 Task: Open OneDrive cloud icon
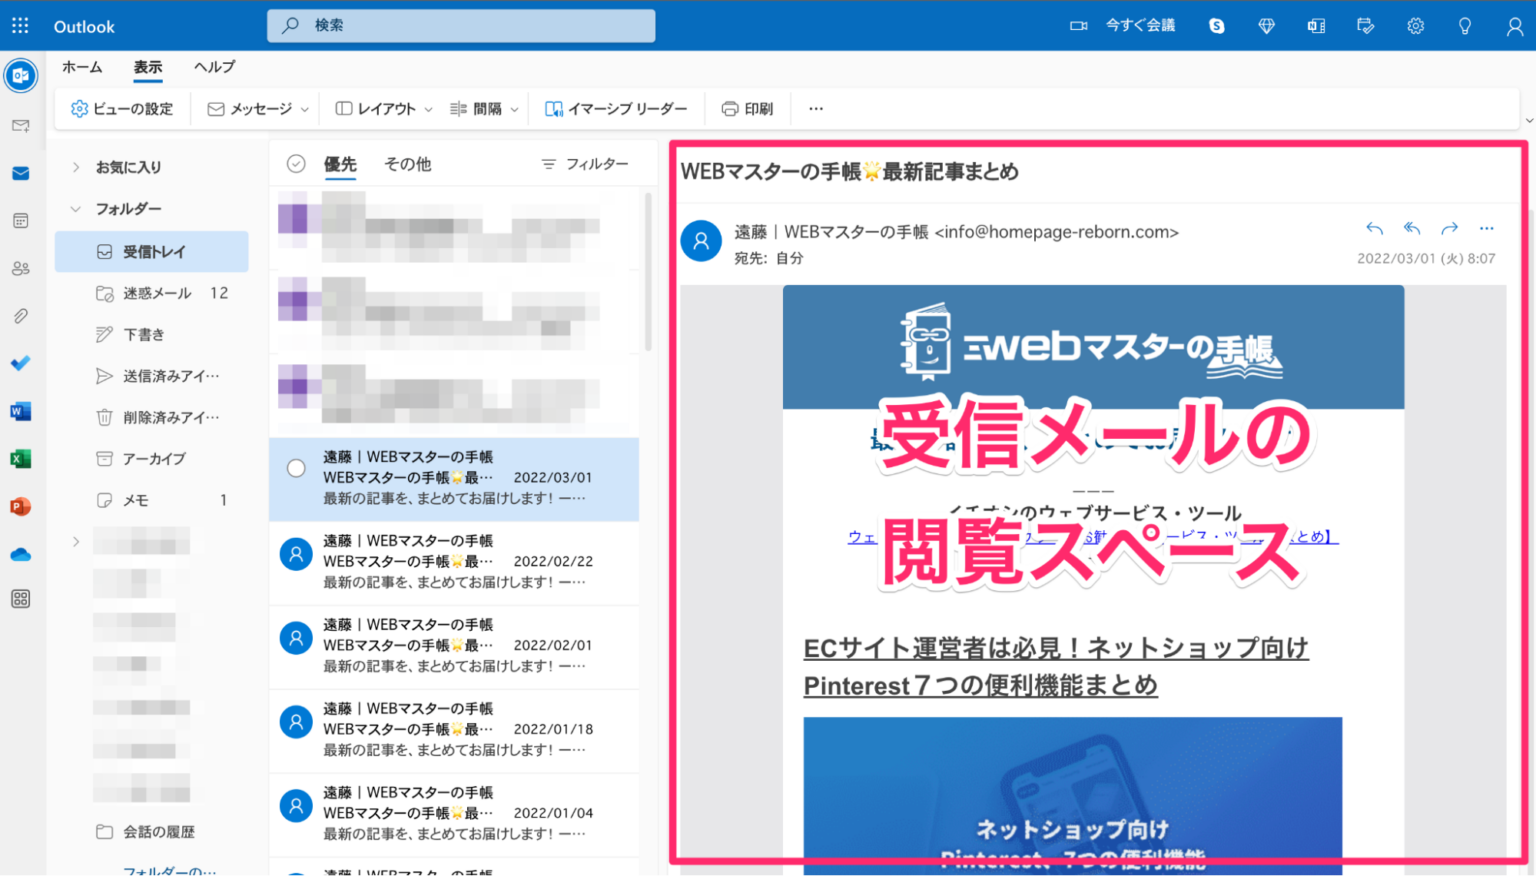[20, 554]
